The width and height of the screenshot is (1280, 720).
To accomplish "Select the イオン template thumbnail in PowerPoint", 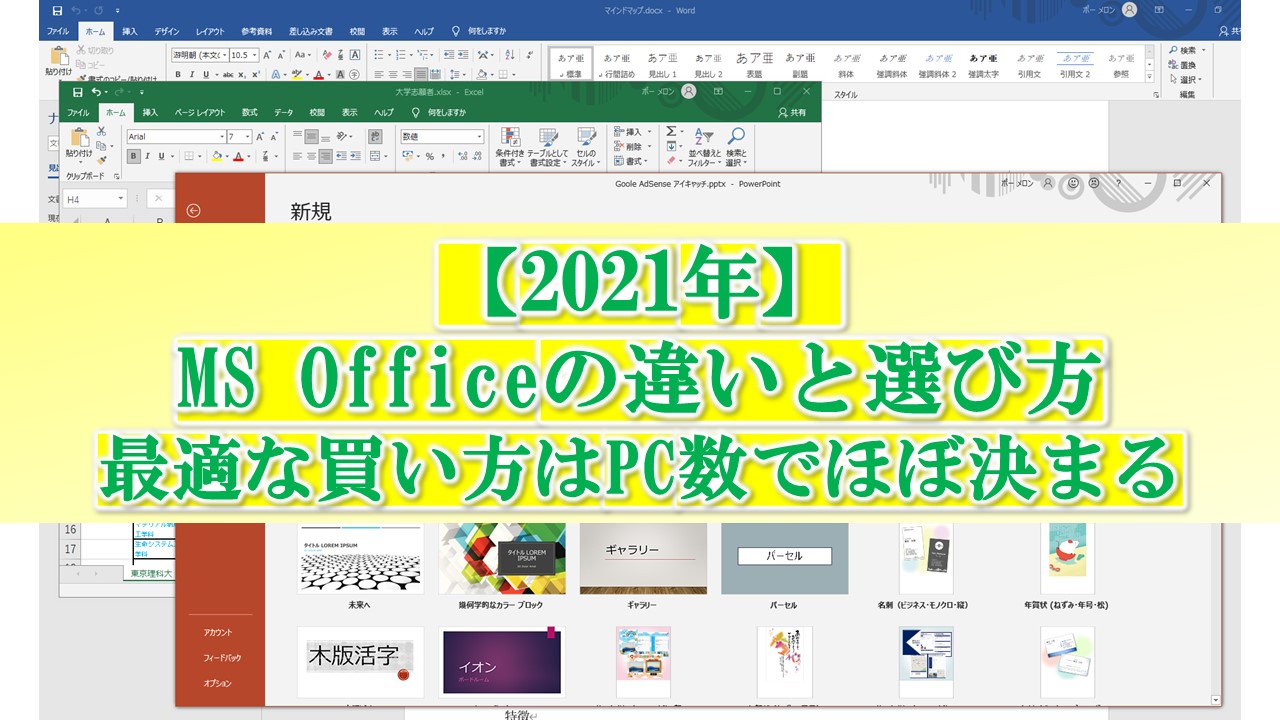I will click(502, 661).
